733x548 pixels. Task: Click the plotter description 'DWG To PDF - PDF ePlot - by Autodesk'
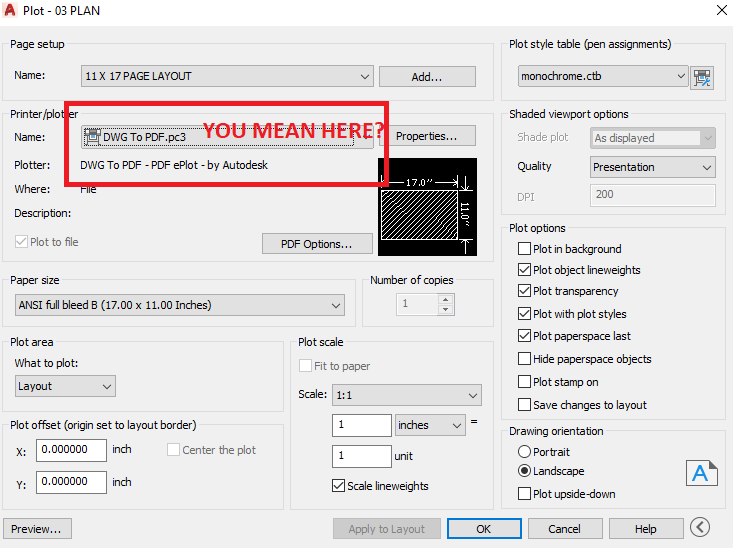[174, 165]
